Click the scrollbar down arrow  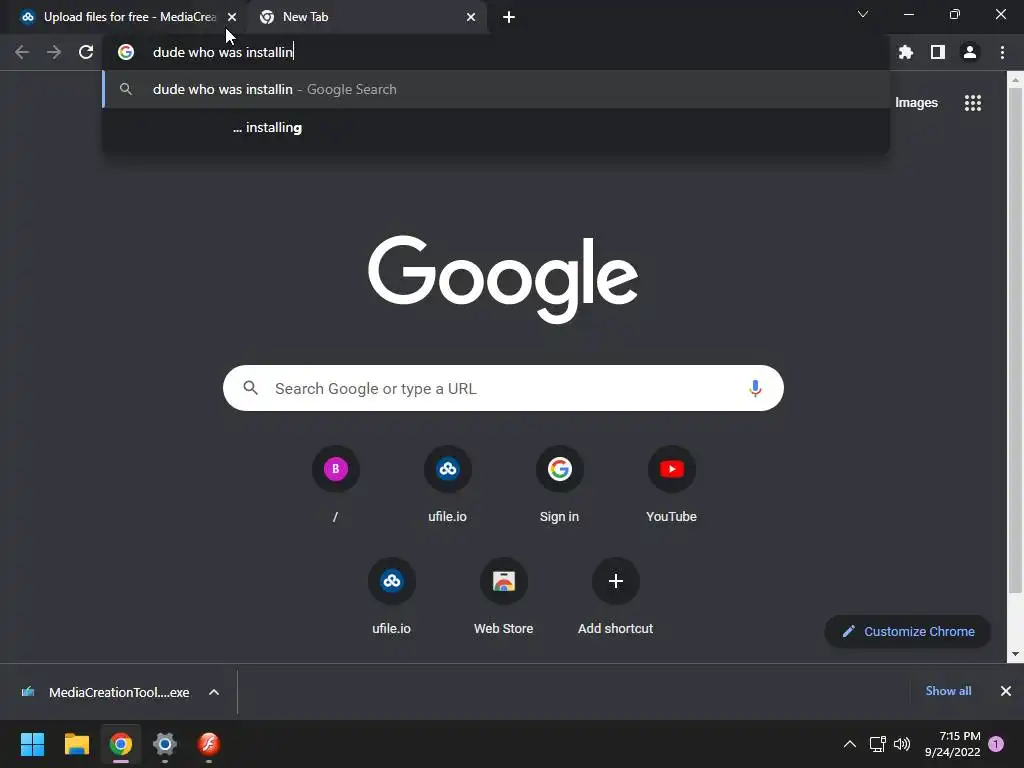(1015, 654)
